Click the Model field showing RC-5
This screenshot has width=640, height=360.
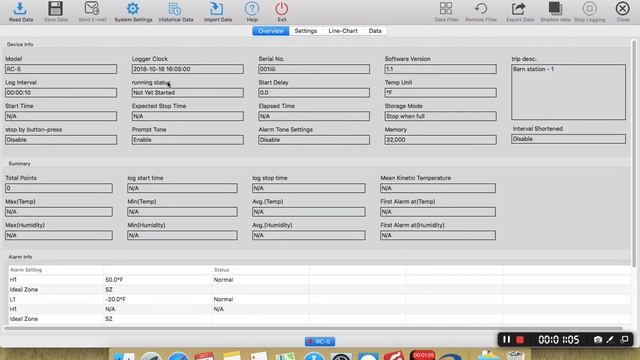tap(61, 69)
